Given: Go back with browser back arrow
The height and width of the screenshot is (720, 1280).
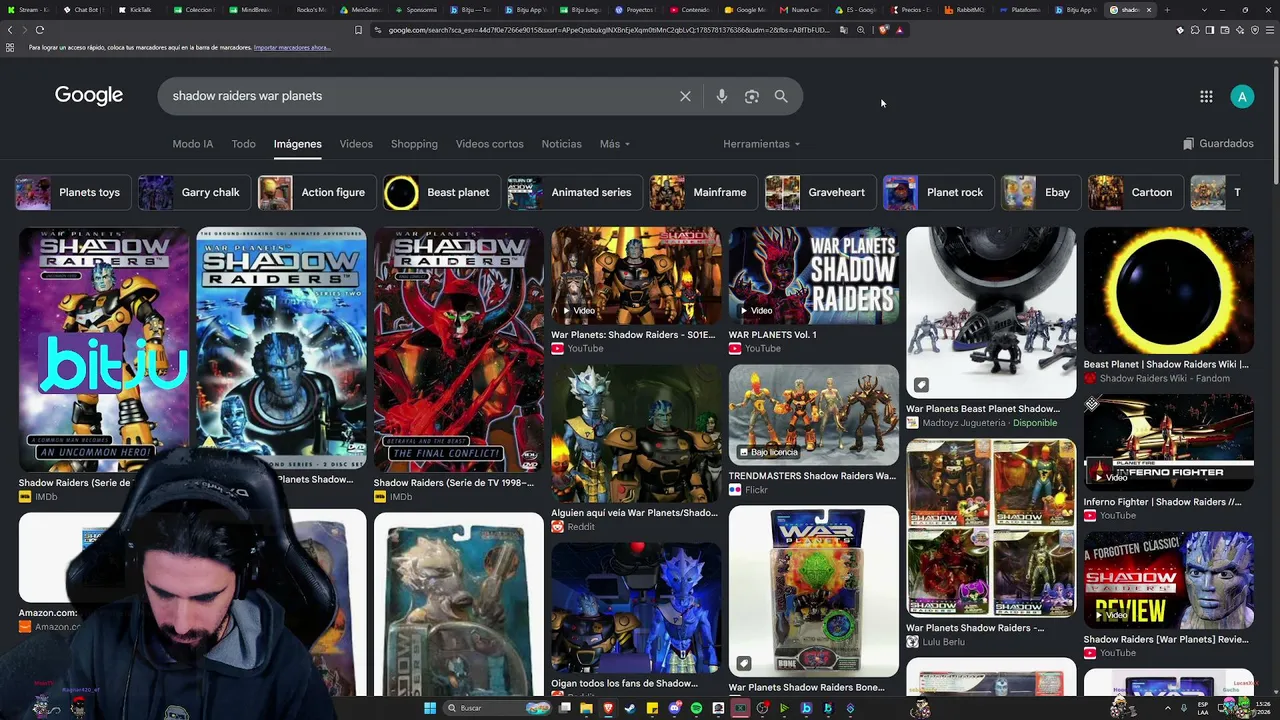Looking at the screenshot, I should 10,30.
